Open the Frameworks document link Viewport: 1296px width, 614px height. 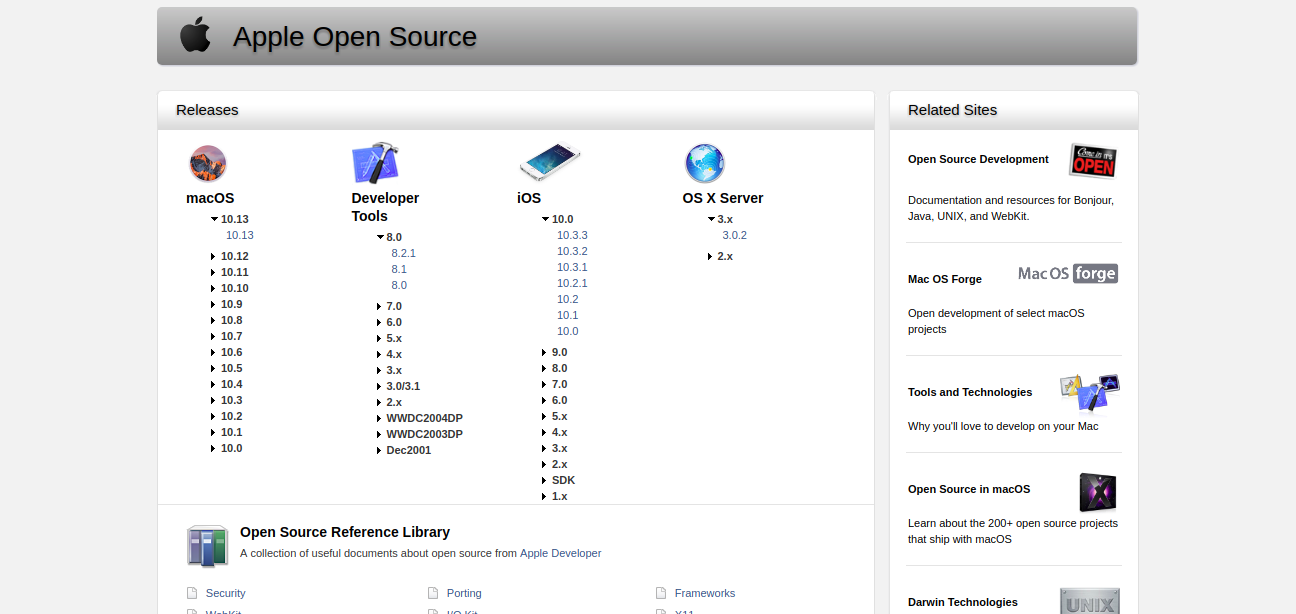pos(704,593)
